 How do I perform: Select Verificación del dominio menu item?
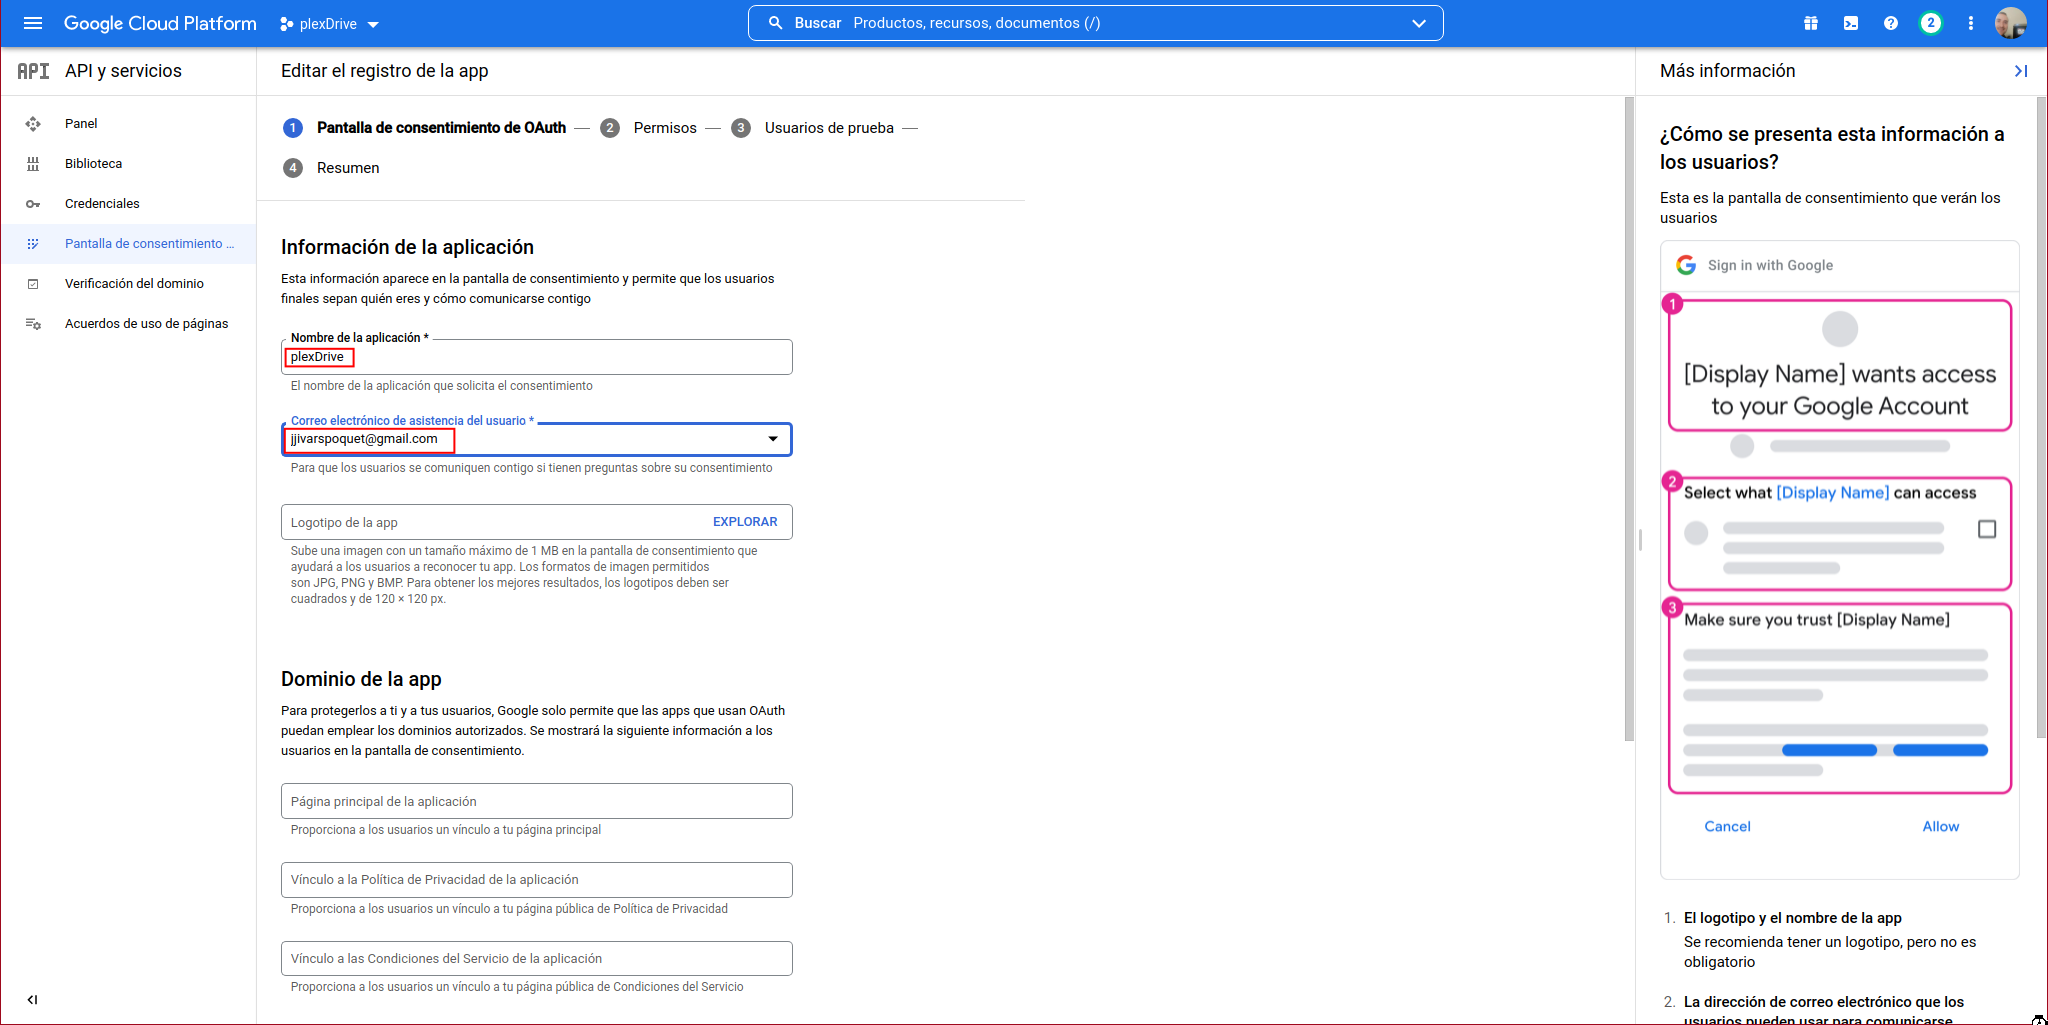134,284
